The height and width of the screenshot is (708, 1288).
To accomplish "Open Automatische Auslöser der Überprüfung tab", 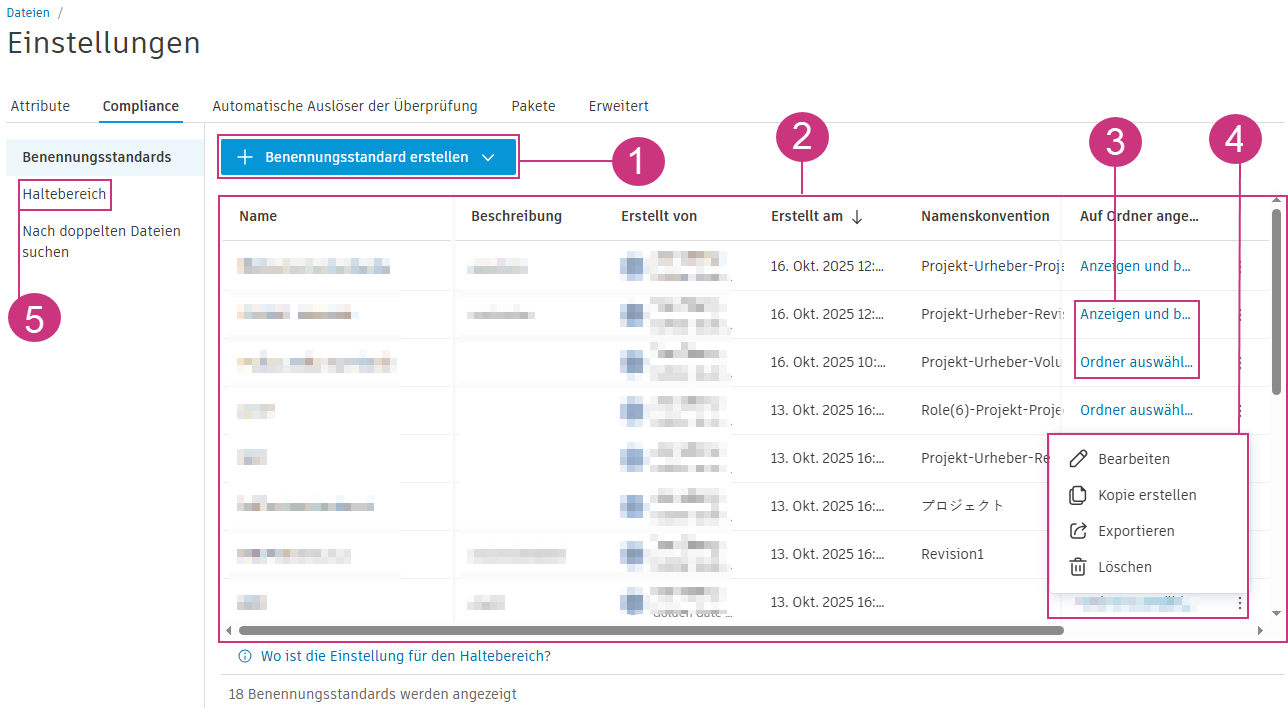I will (345, 106).
